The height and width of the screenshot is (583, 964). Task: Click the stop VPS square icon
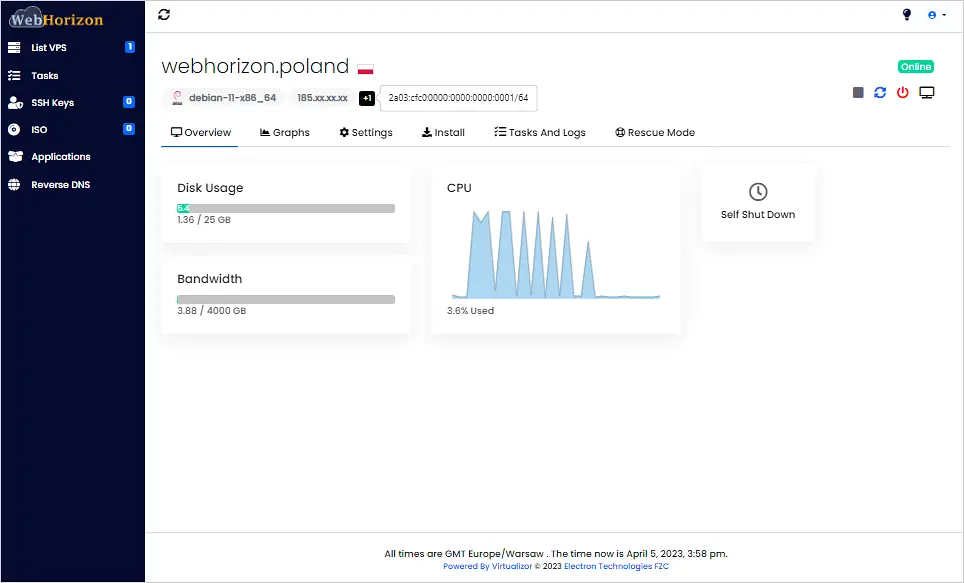858,92
